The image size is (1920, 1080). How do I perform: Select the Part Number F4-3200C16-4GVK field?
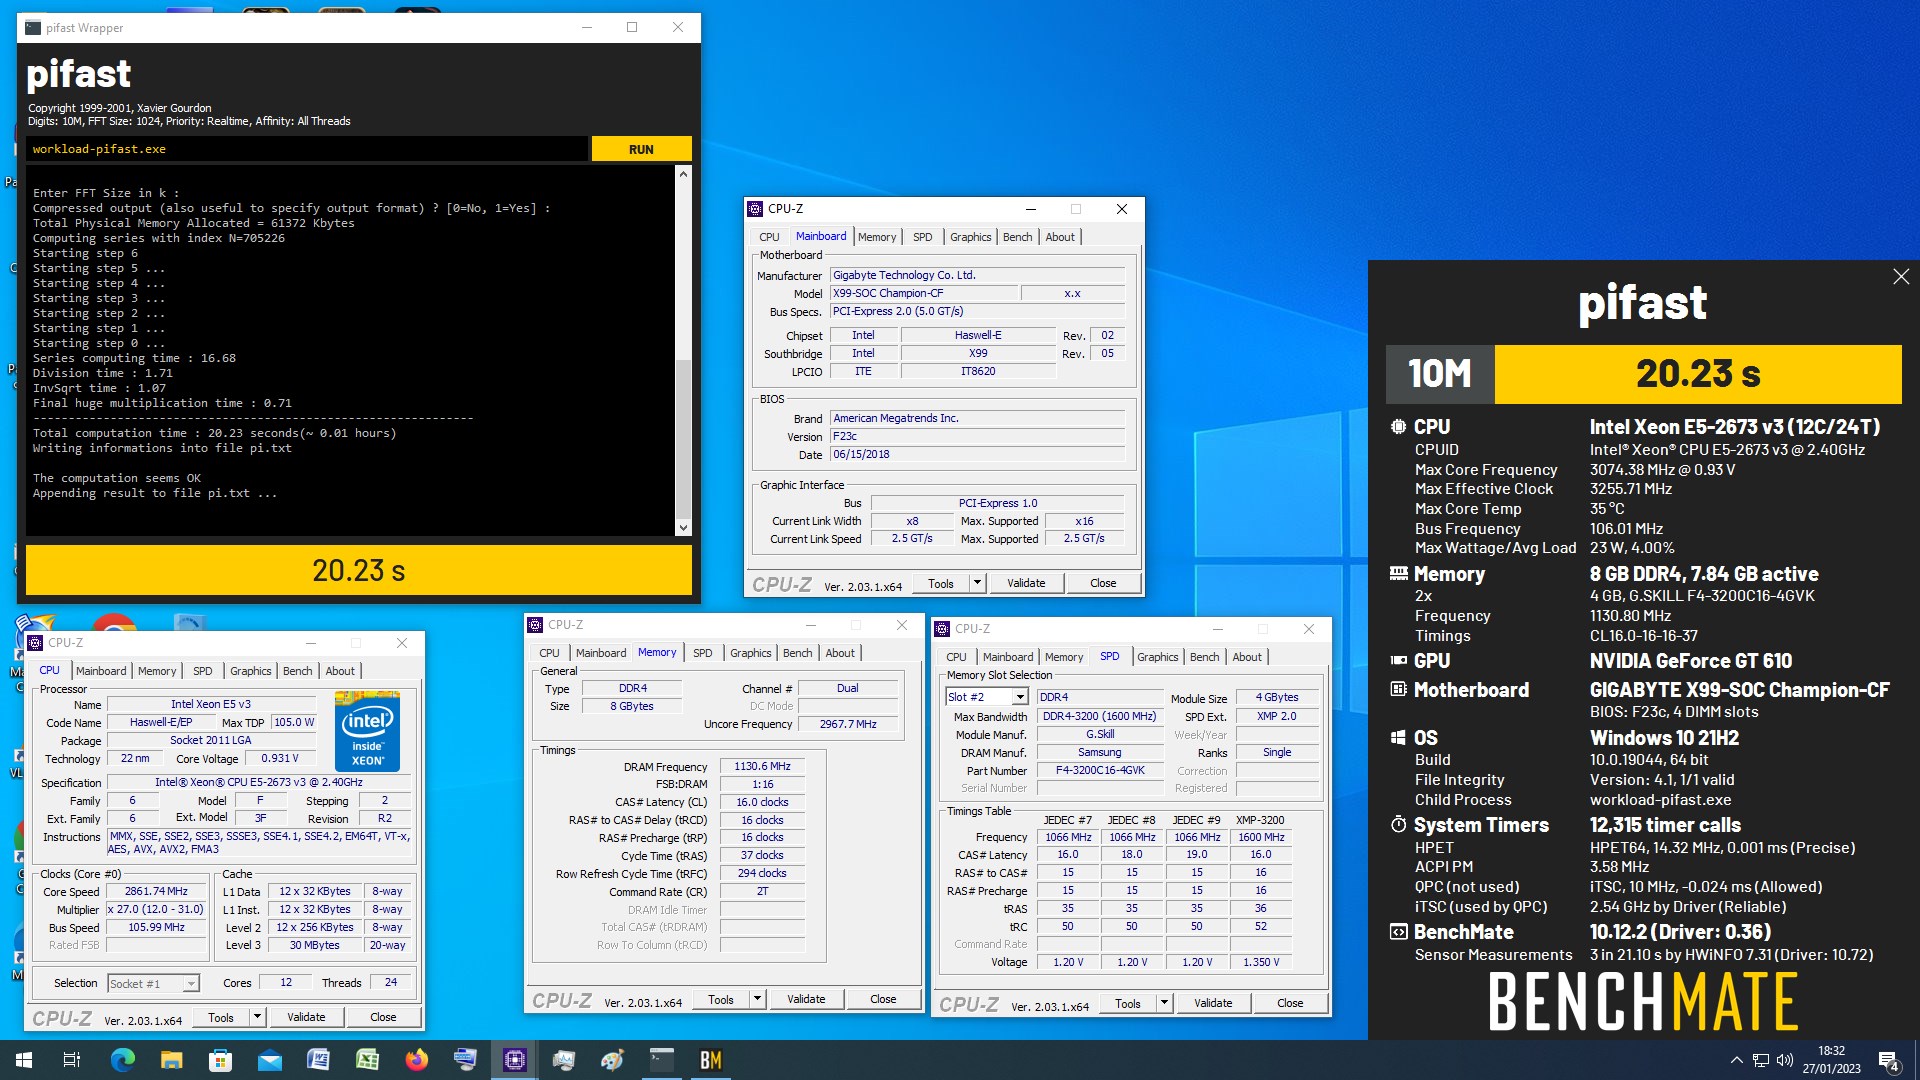click(1100, 770)
